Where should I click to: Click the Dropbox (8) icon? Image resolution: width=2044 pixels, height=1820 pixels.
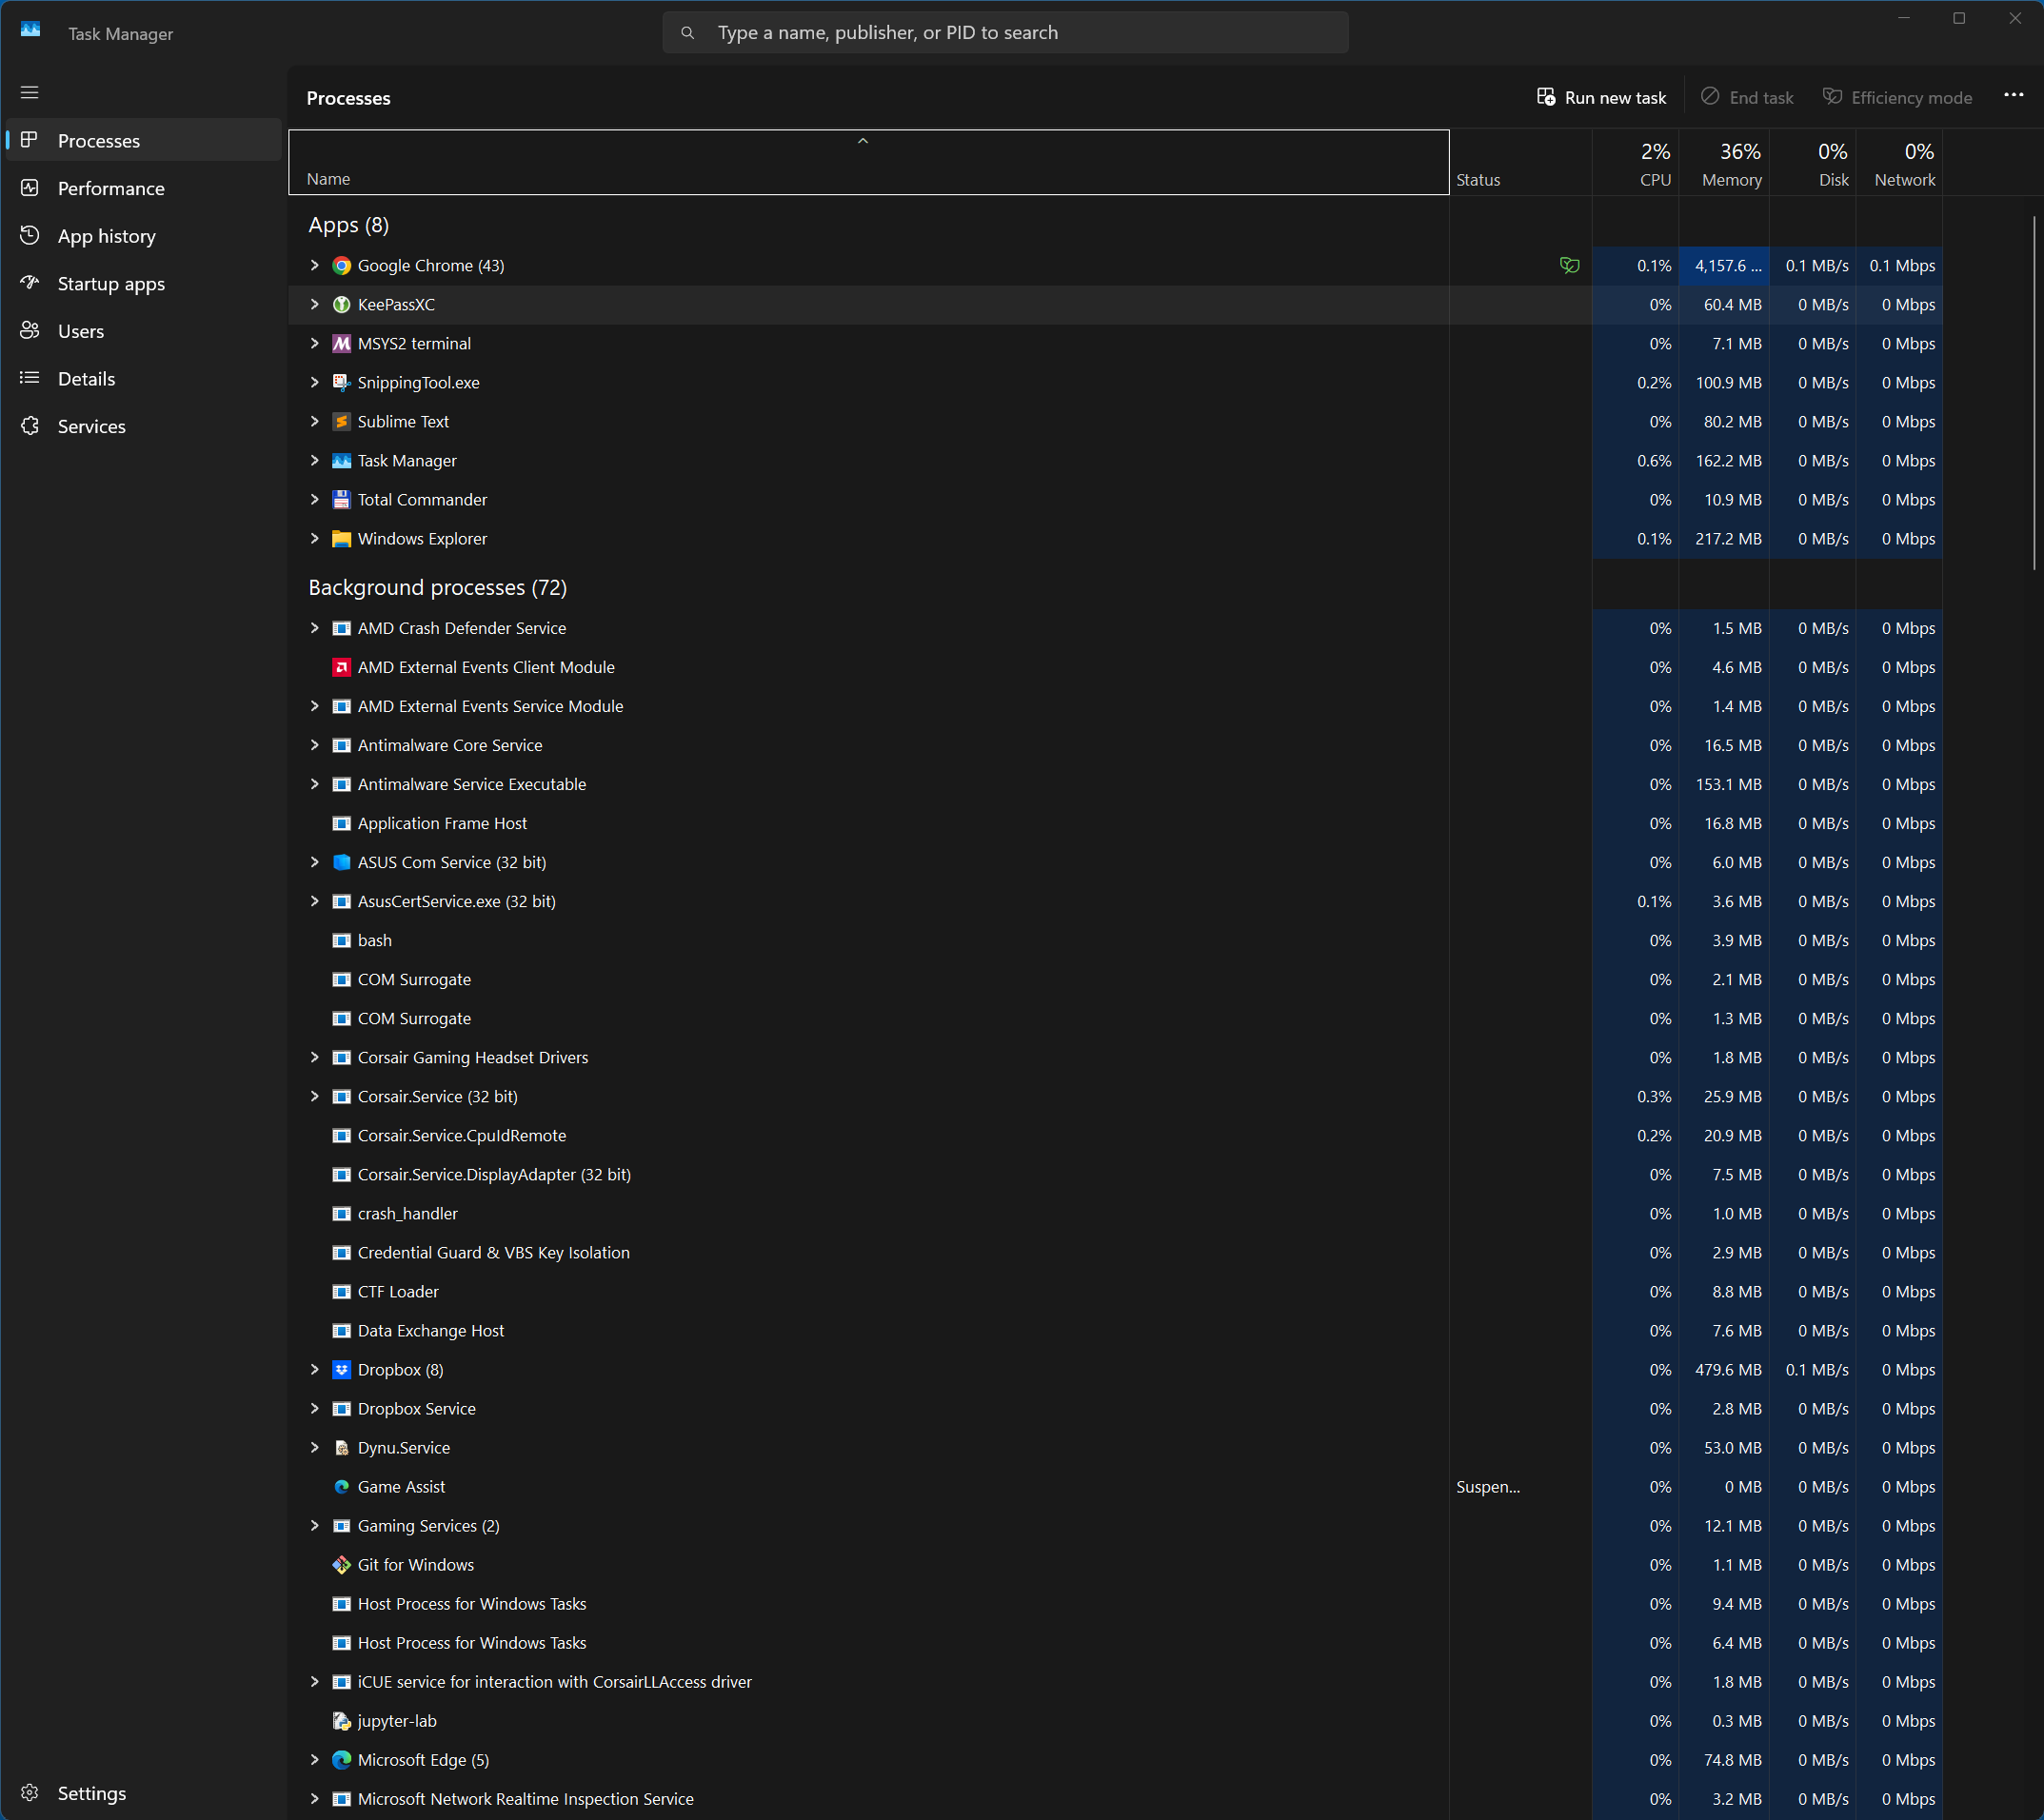point(341,1370)
